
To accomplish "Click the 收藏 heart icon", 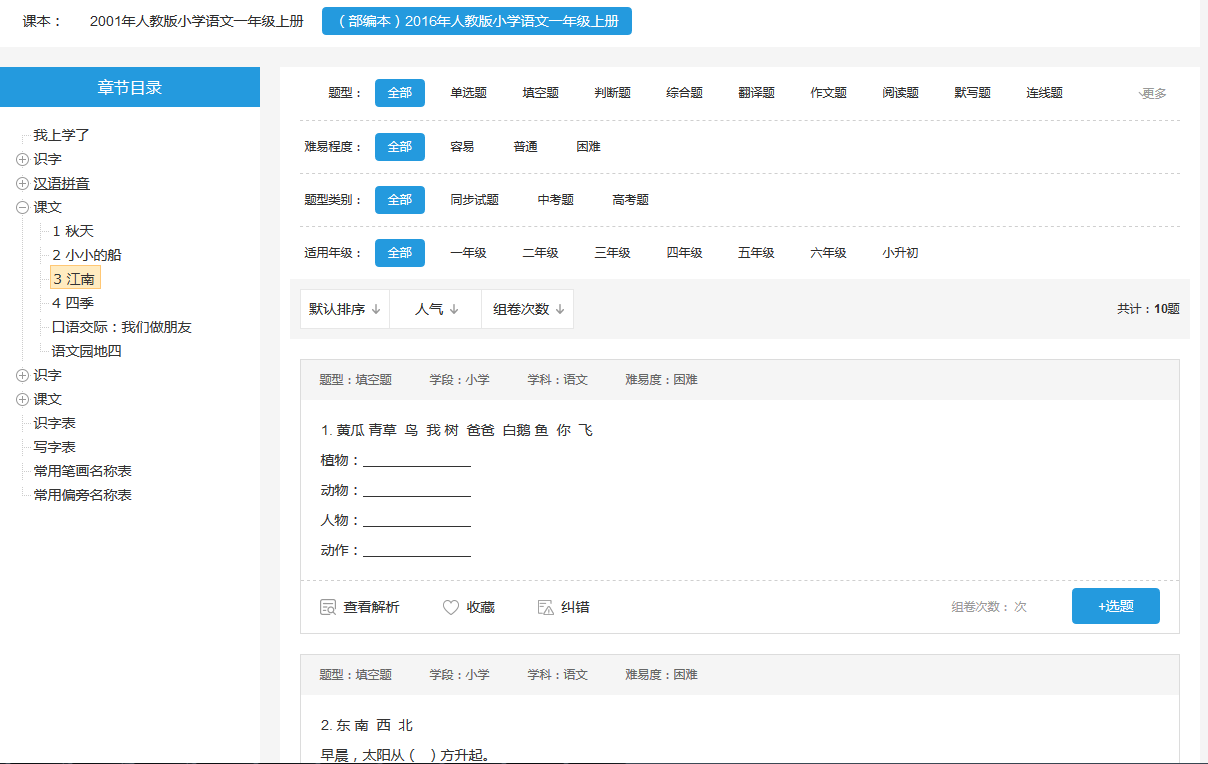I will 451,607.
